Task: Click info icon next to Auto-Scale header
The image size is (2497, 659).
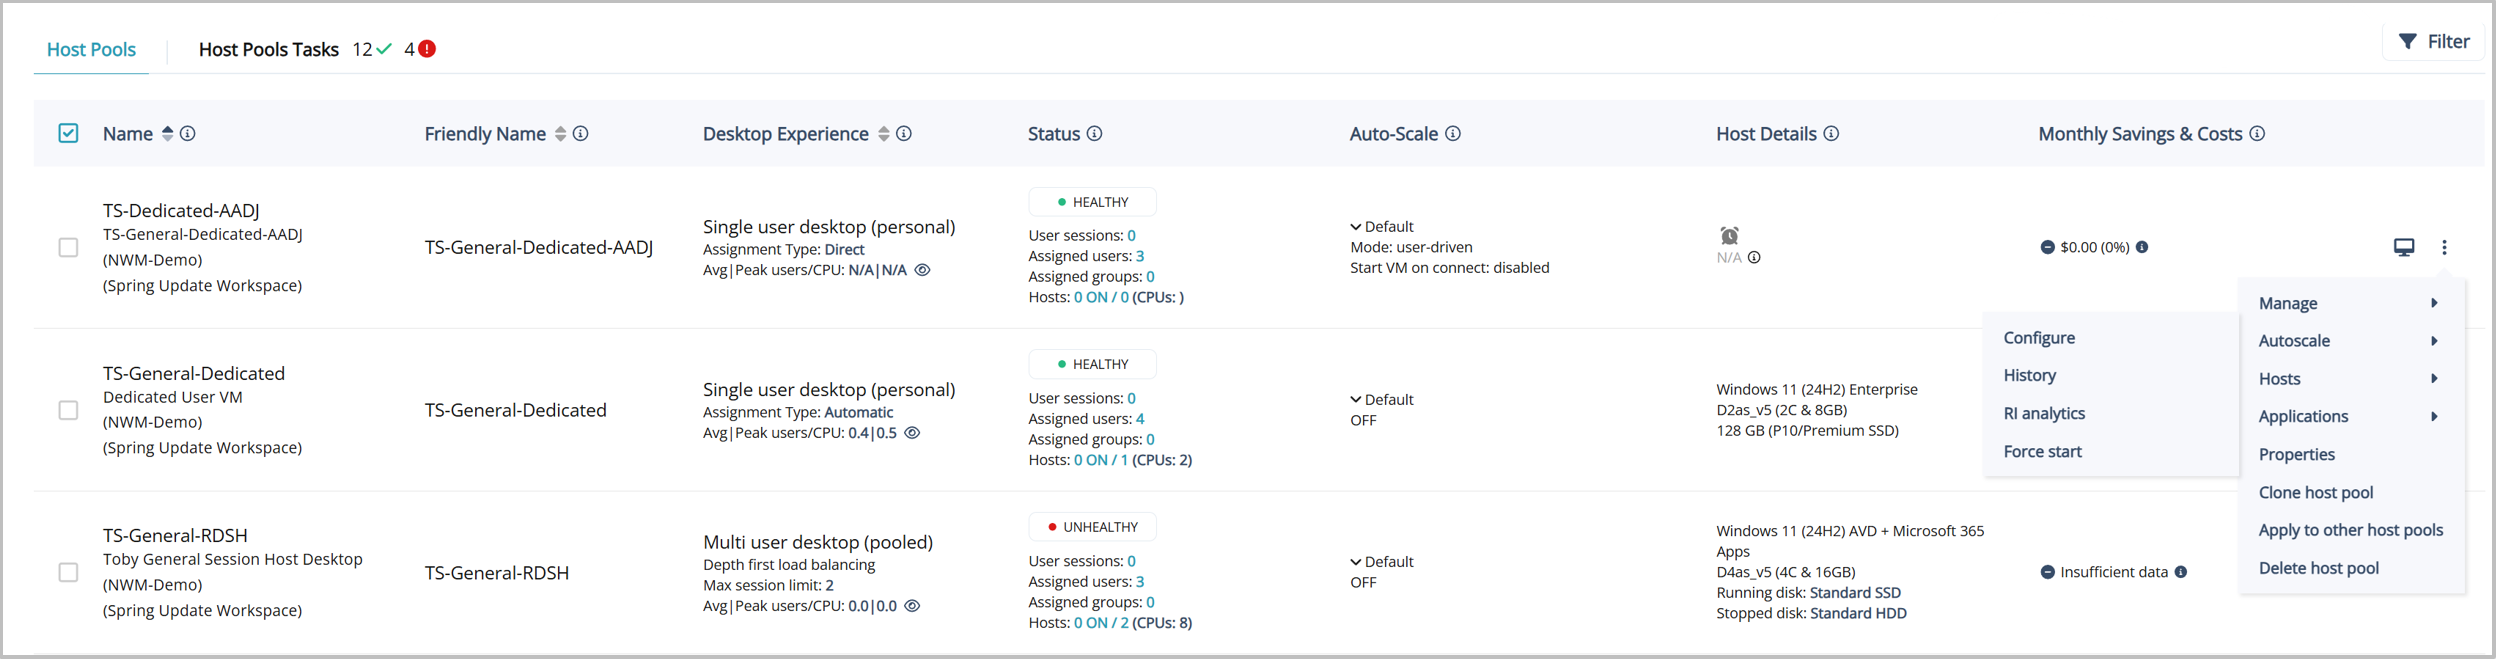Action: tap(1453, 134)
